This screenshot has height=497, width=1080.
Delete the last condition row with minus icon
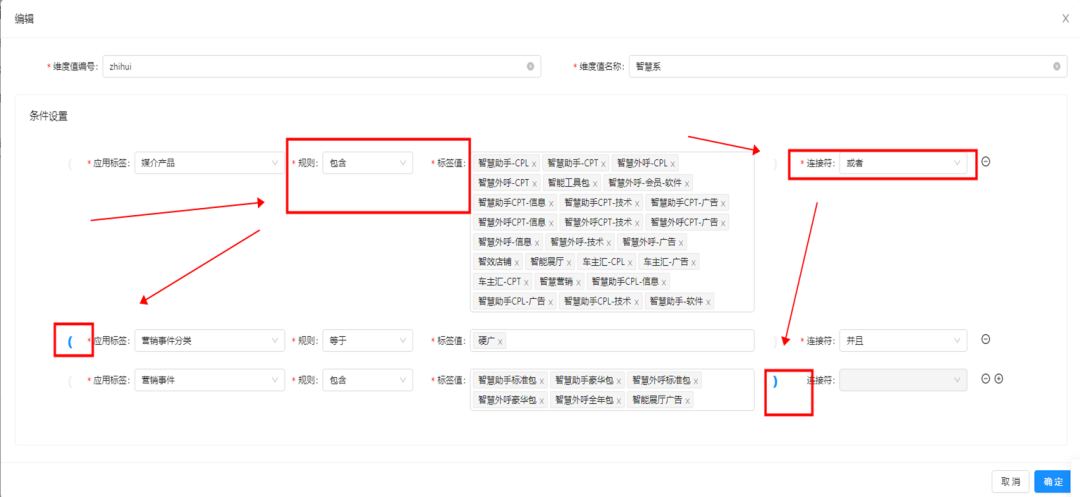985,379
